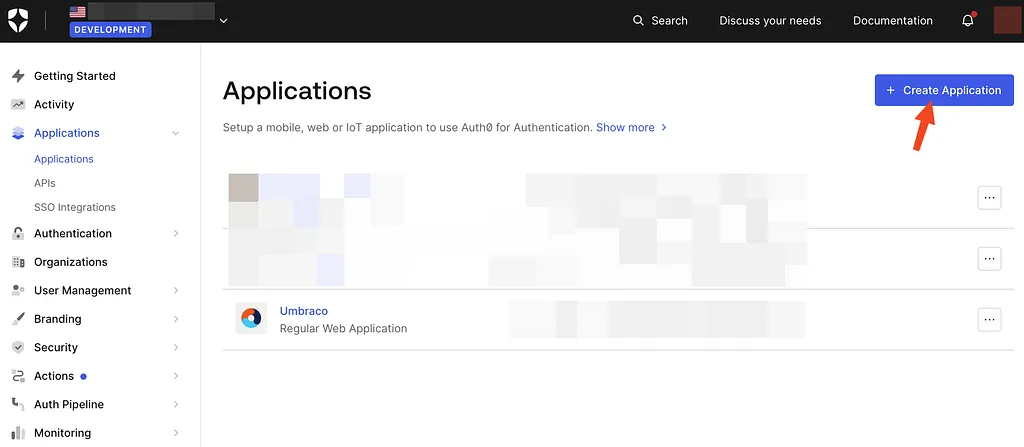This screenshot has width=1024, height=447.
Task: Open notifications bell icon
Action: coord(968,20)
